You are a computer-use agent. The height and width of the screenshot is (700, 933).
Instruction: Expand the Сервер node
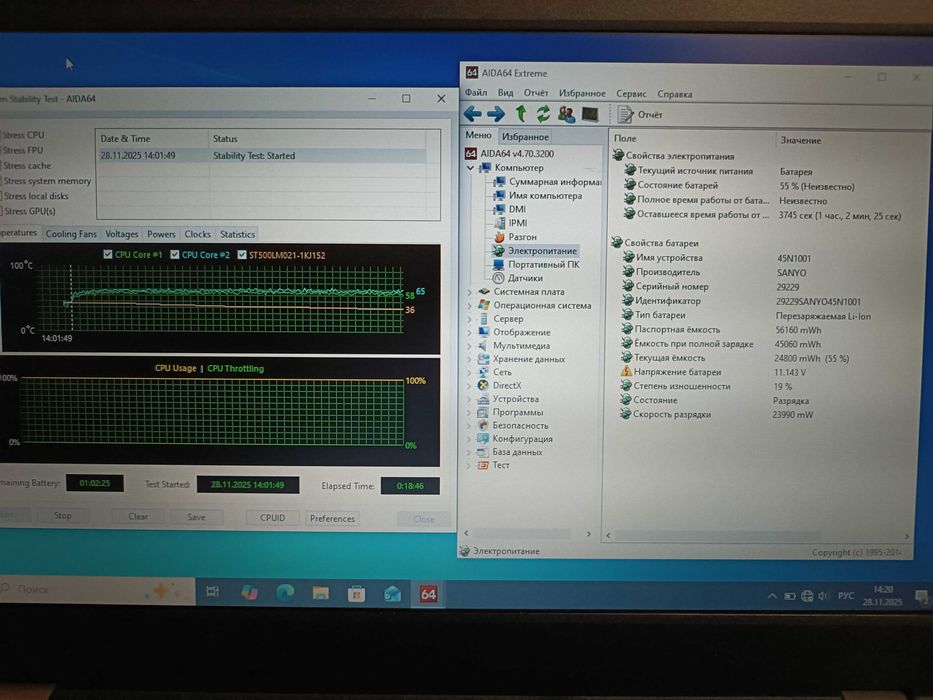tap(469, 319)
